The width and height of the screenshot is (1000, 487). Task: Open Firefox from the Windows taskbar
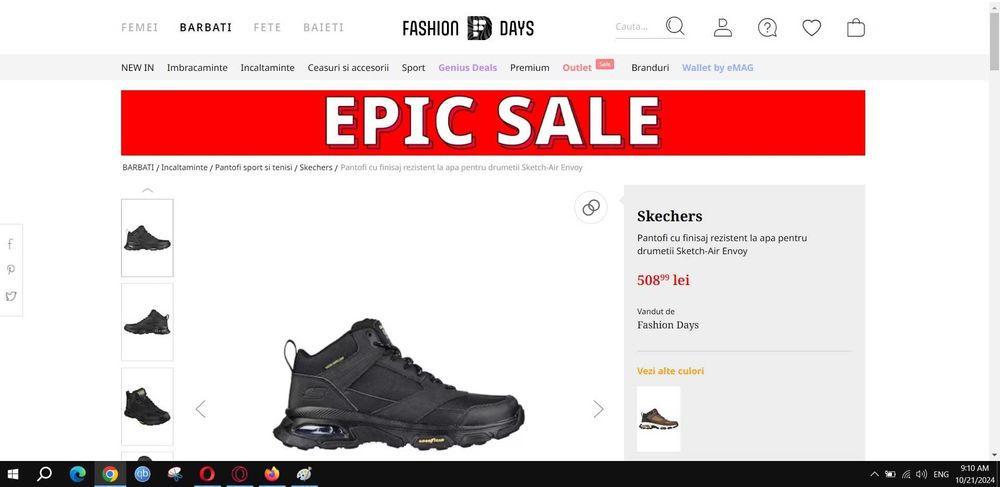272,474
